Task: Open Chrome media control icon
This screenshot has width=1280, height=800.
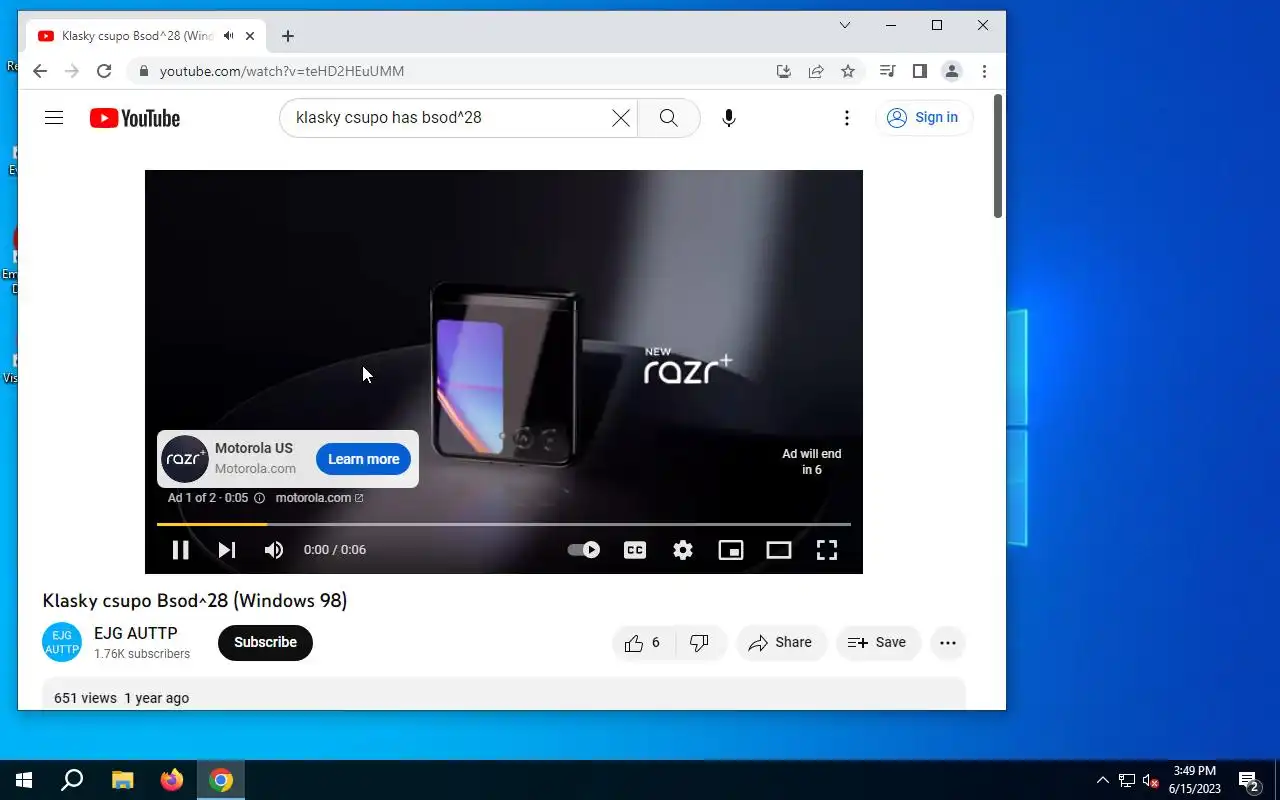Action: tap(887, 71)
